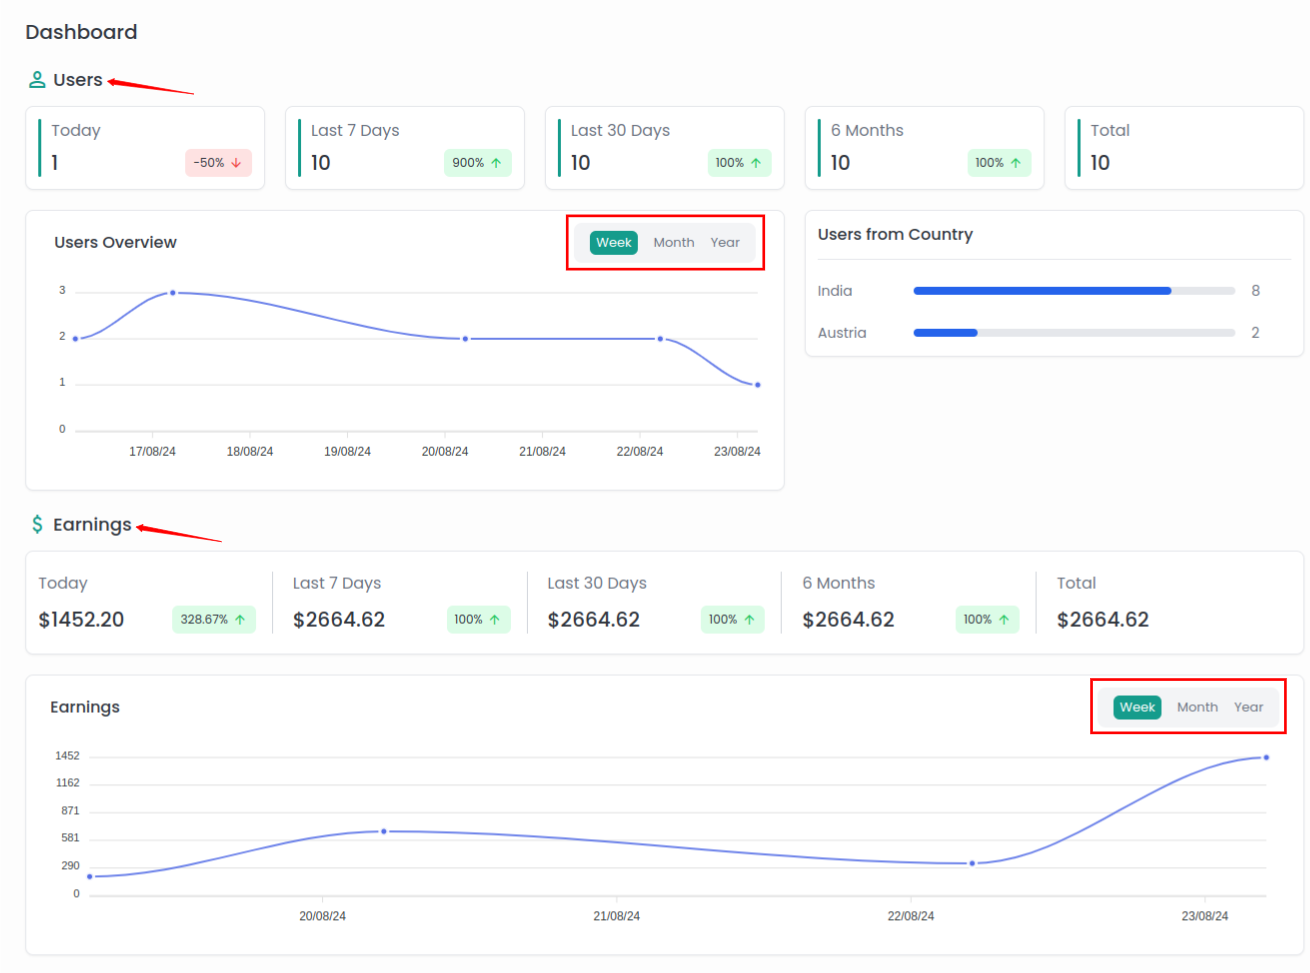Viewport: 1310px width, 973px height.
Task: Click the Users person icon
Action: point(37,80)
